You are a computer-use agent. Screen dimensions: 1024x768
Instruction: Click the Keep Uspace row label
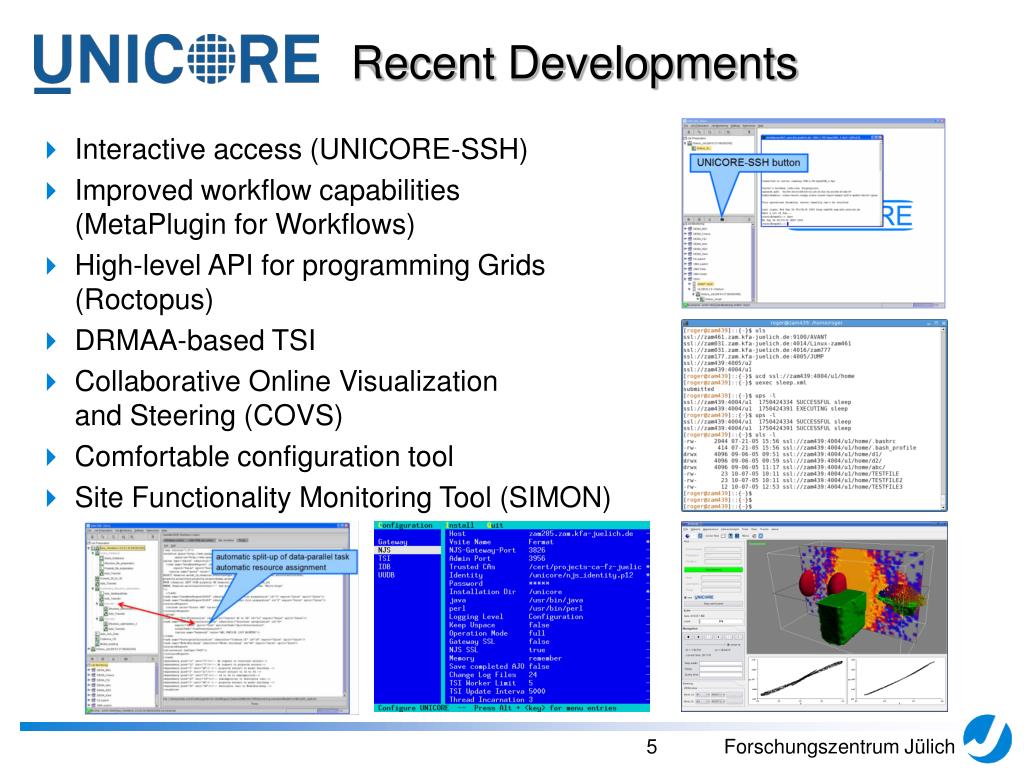(x=472, y=625)
